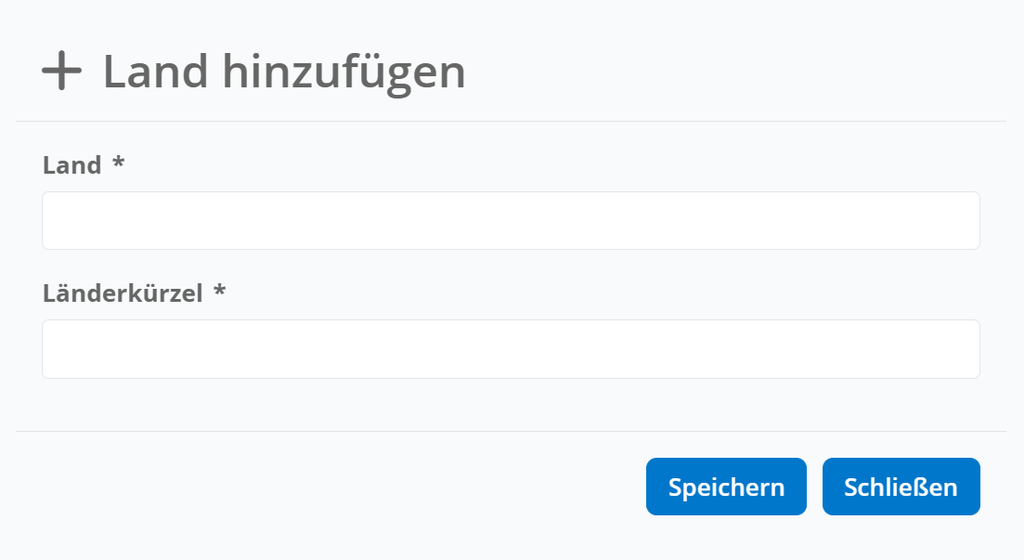Focus the Länderkürzel text field
The height and width of the screenshot is (560, 1024).
(x=511, y=349)
